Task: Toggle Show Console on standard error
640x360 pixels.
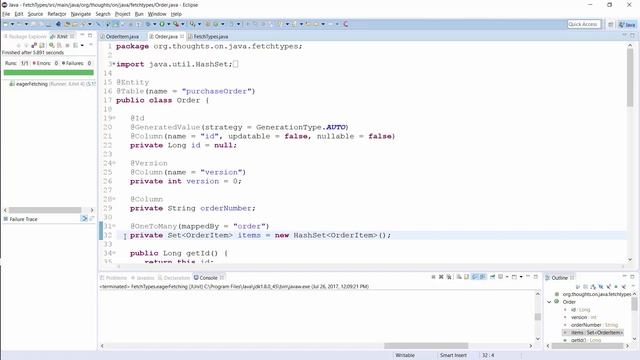Action: 482,277
